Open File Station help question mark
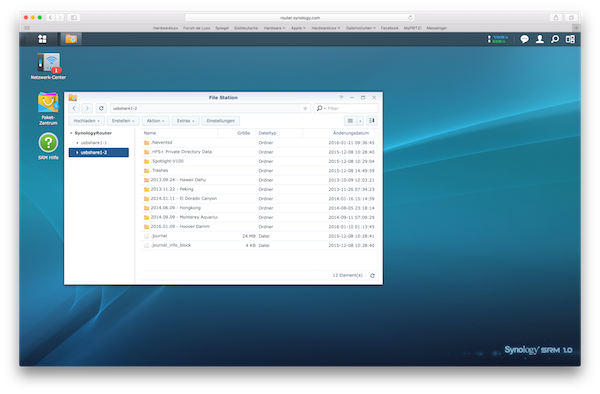600x394 pixels. click(341, 98)
